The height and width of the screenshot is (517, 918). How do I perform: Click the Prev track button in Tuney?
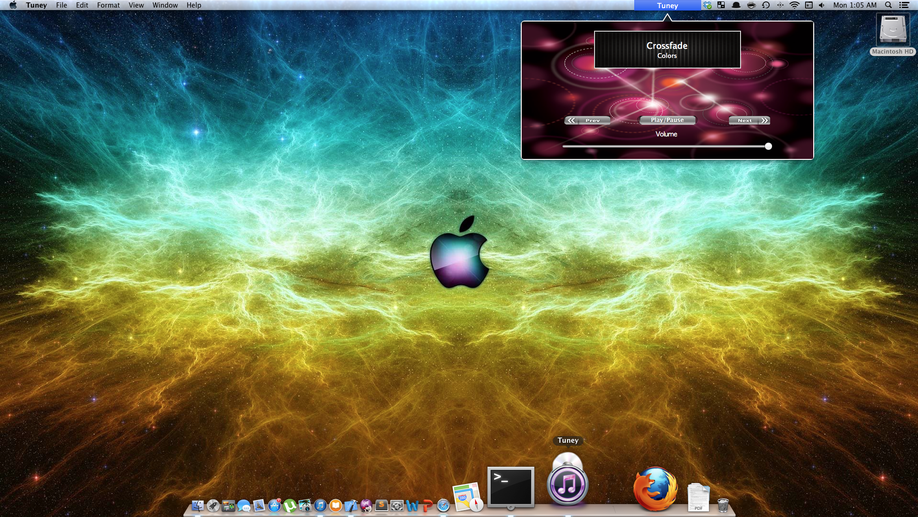pyautogui.click(x=588, y=120)
